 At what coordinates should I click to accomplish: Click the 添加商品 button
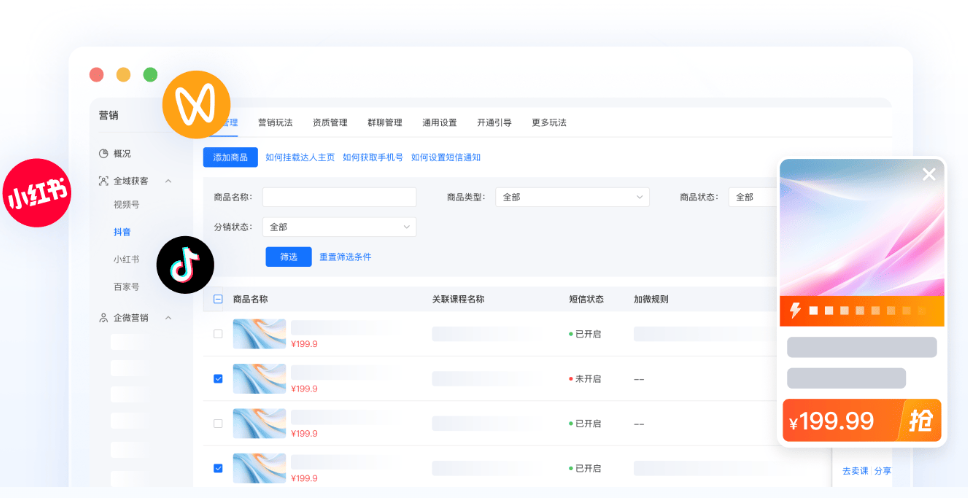point(230,157)
